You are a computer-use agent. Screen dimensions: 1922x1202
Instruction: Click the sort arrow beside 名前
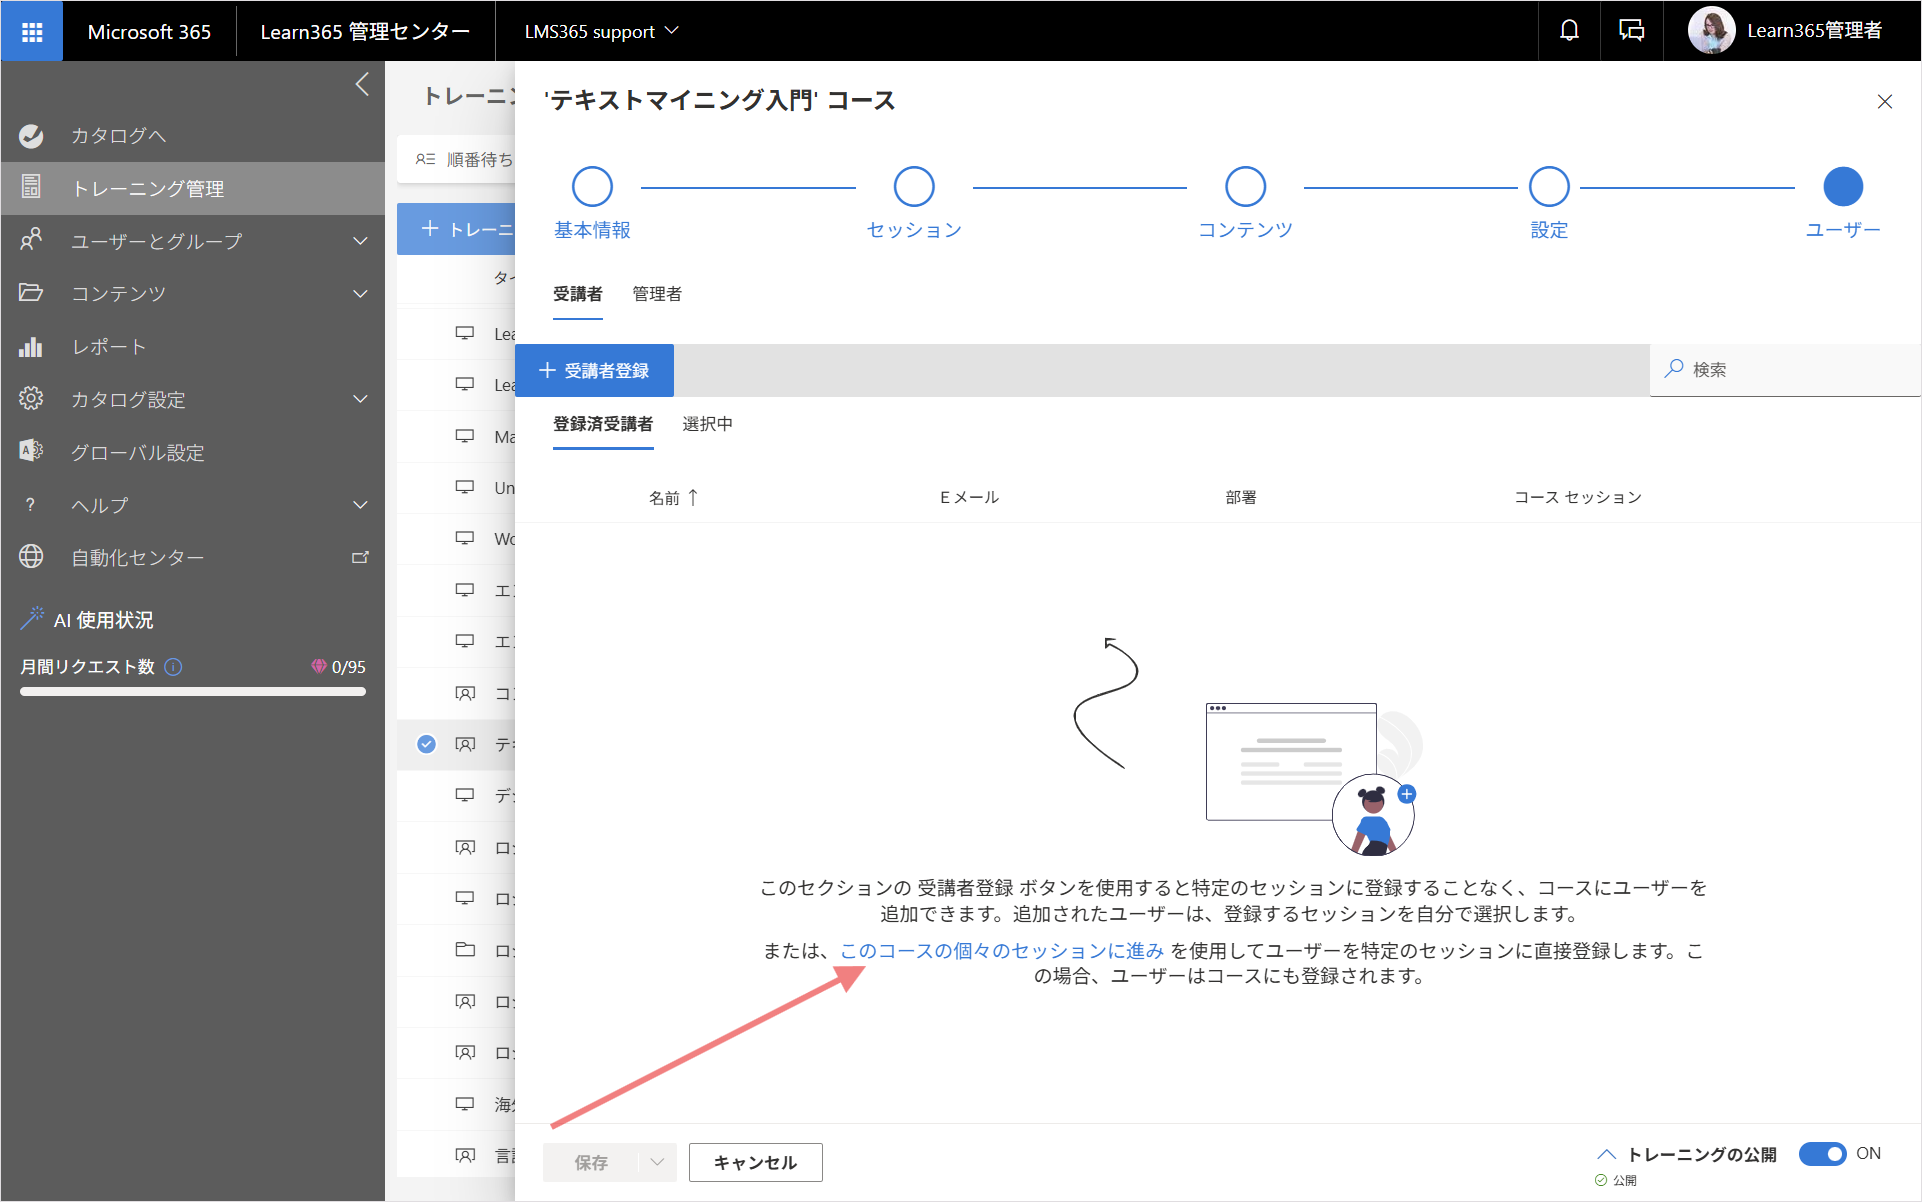(x=693, y=497)
